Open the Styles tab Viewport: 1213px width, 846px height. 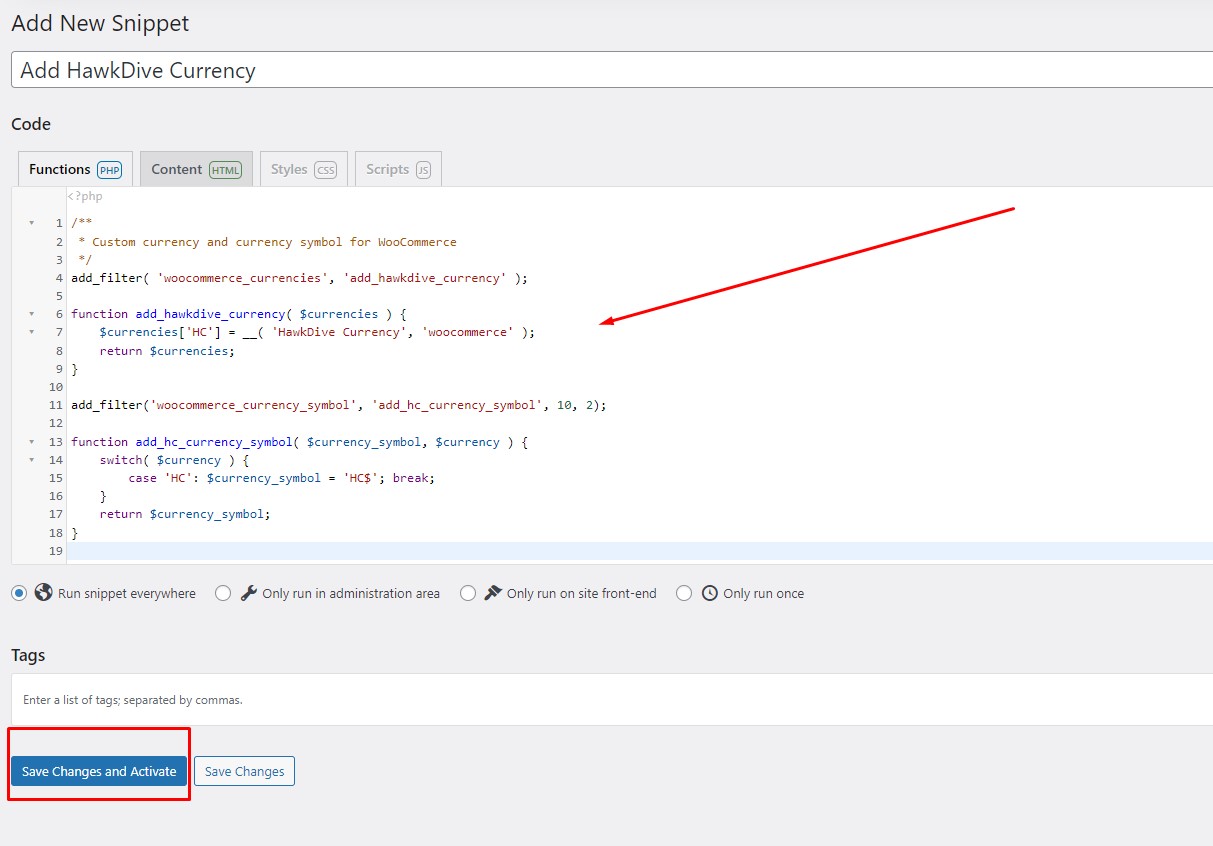pos(303,170)
